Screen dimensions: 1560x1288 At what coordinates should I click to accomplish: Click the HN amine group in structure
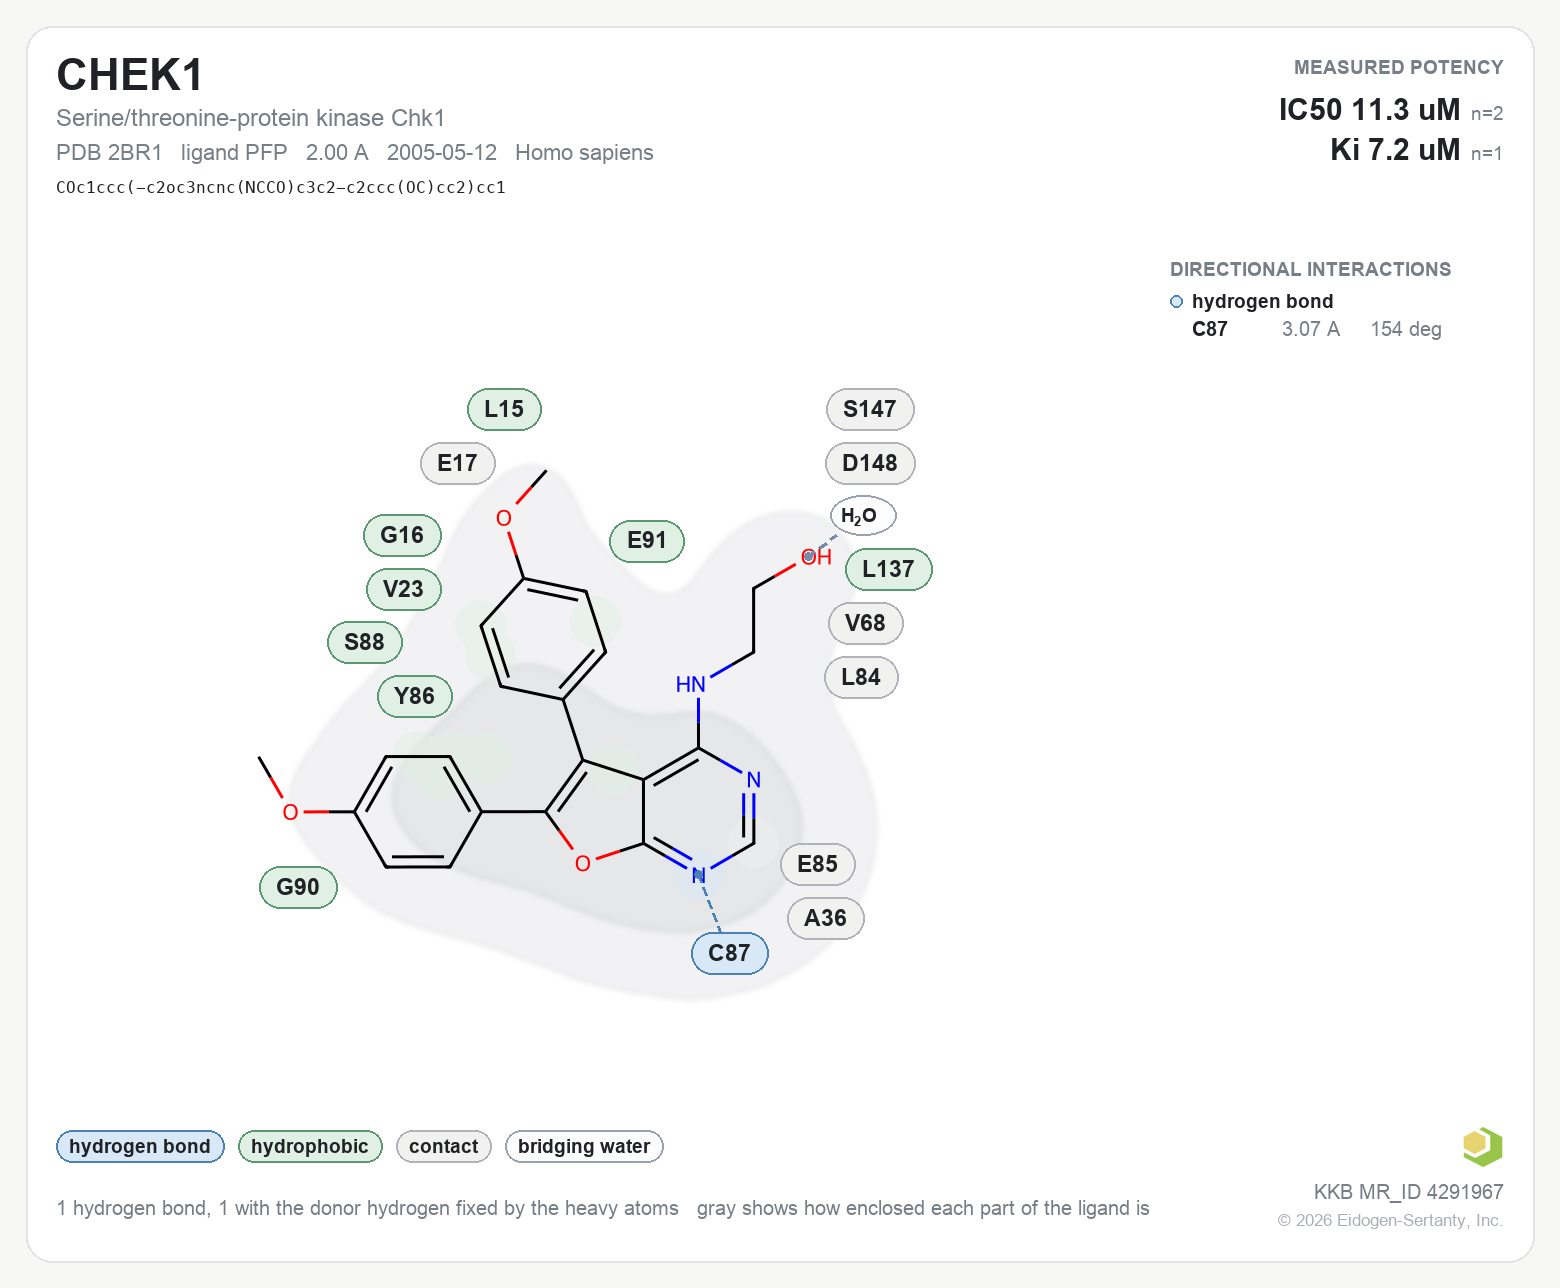[x=691, y=685]
